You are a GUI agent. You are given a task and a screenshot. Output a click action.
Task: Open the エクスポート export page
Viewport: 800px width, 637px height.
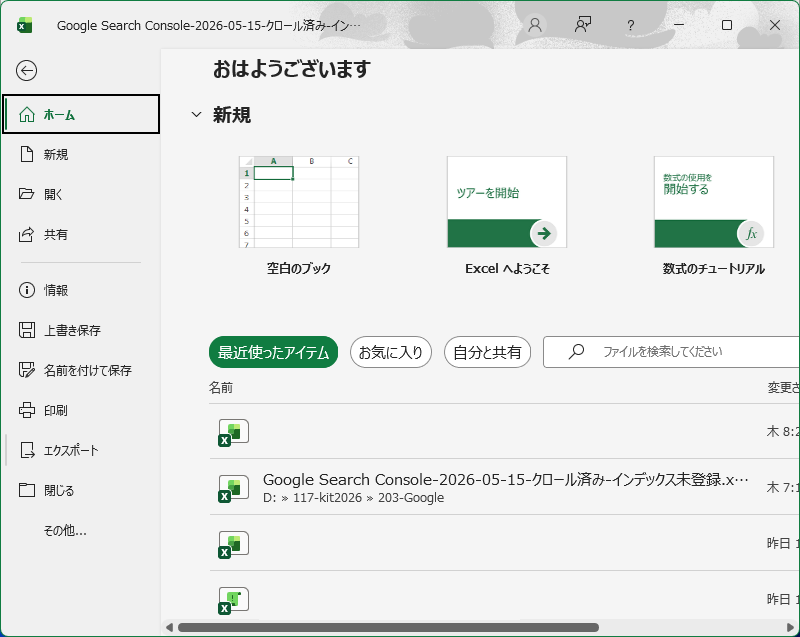tap(81, 450)
